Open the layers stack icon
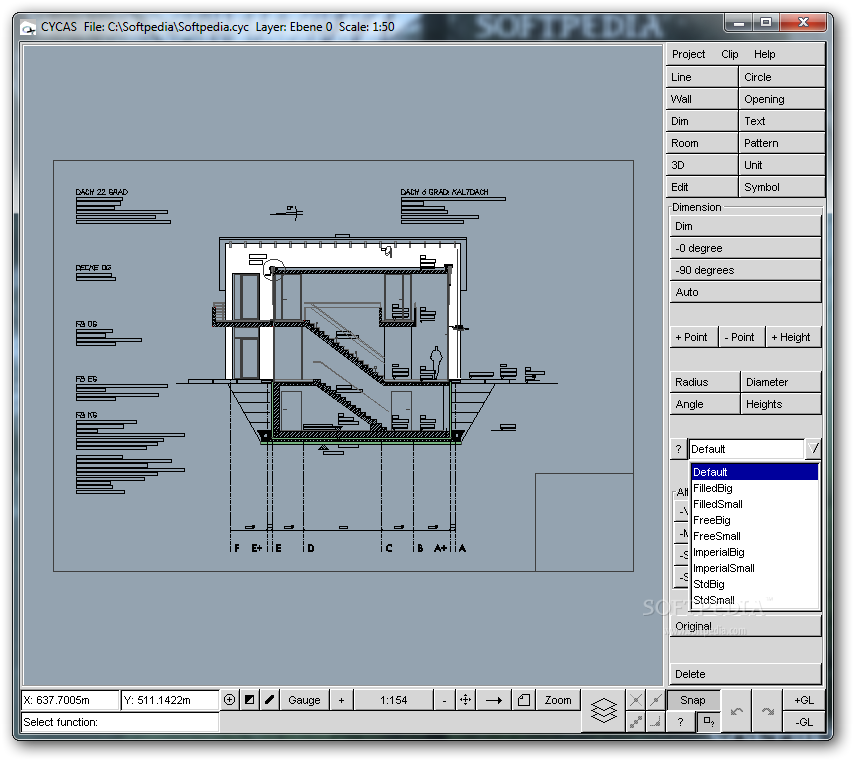854x761 pixels. coord(603,710)
